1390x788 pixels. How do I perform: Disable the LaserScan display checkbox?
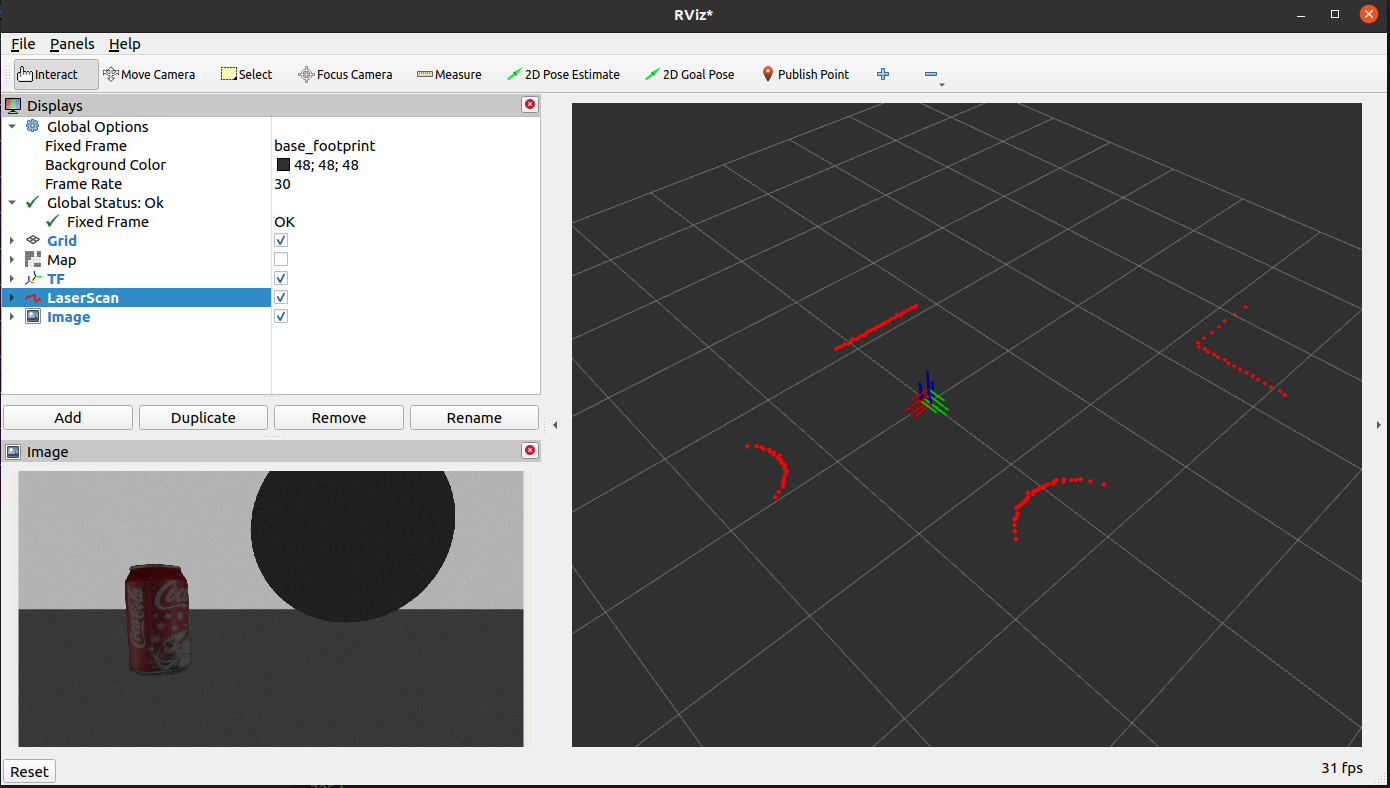click(281, 297)
